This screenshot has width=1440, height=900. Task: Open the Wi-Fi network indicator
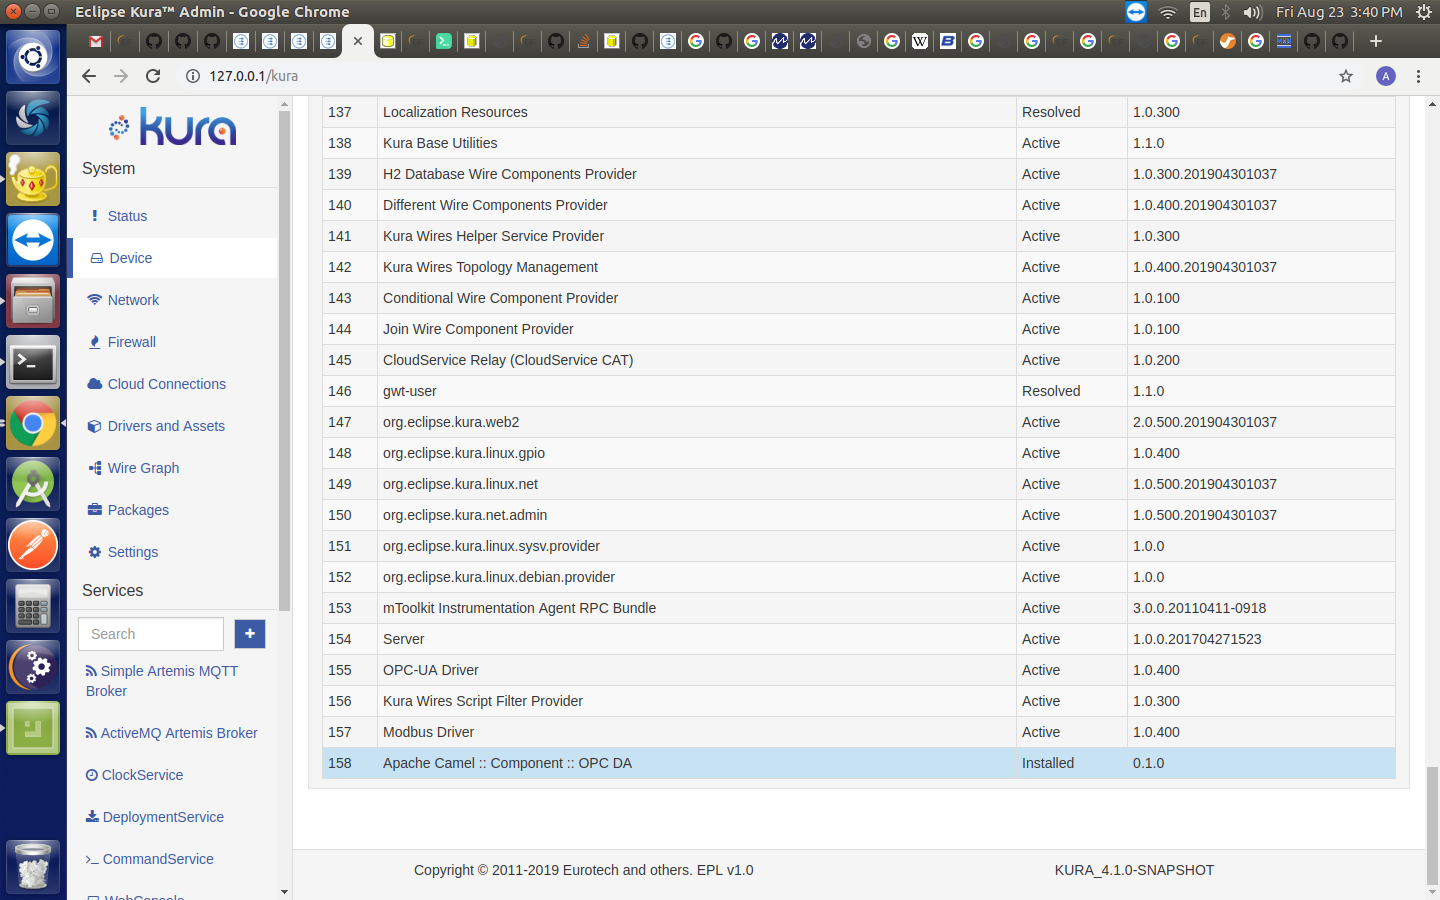click(x=1168, y=12)
